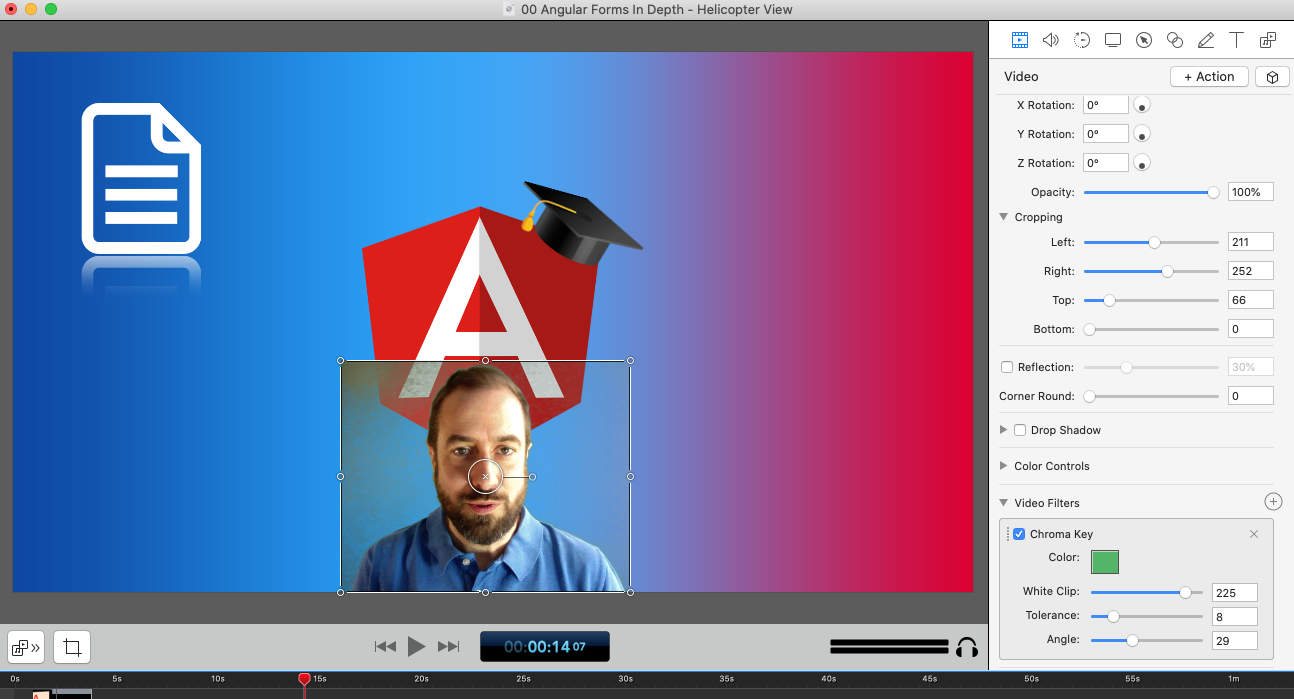The image size is (1294, 699).
Task: Click the Right crop value 252
Action: [1251, 271]
